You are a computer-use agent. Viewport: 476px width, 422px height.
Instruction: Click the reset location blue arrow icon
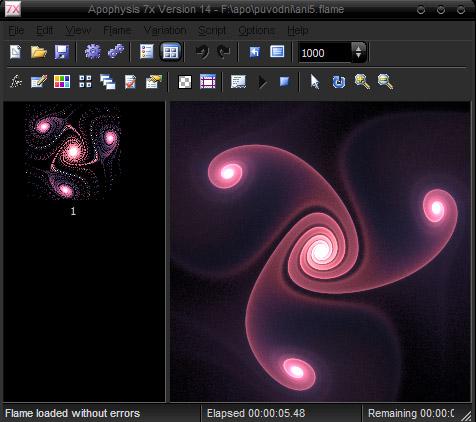click(x=255, y=52)
